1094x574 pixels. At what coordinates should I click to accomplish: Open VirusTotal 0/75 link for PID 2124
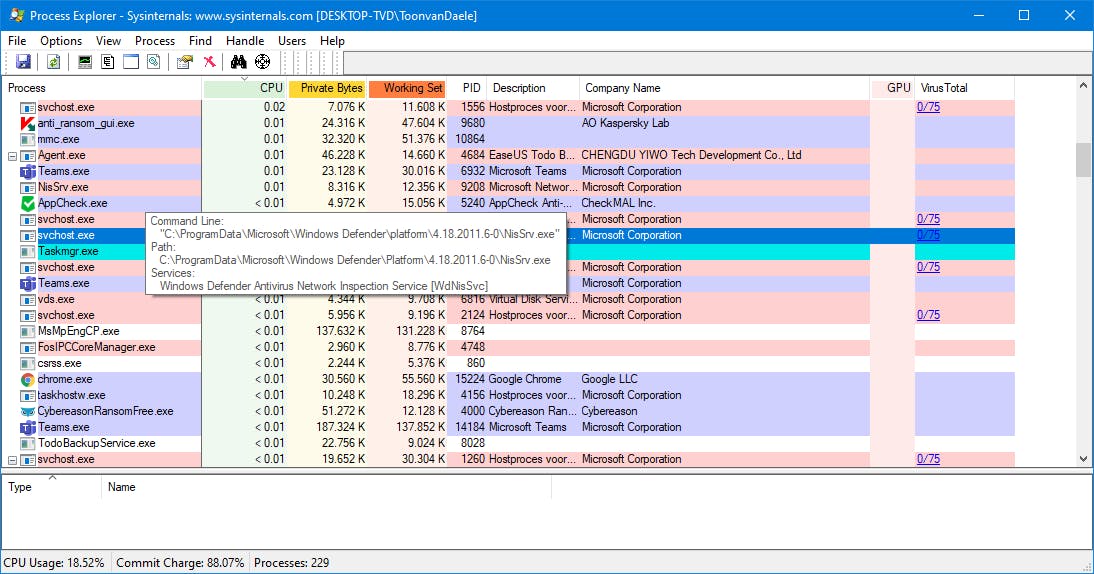pyautogui.click(x=928, y=315)
